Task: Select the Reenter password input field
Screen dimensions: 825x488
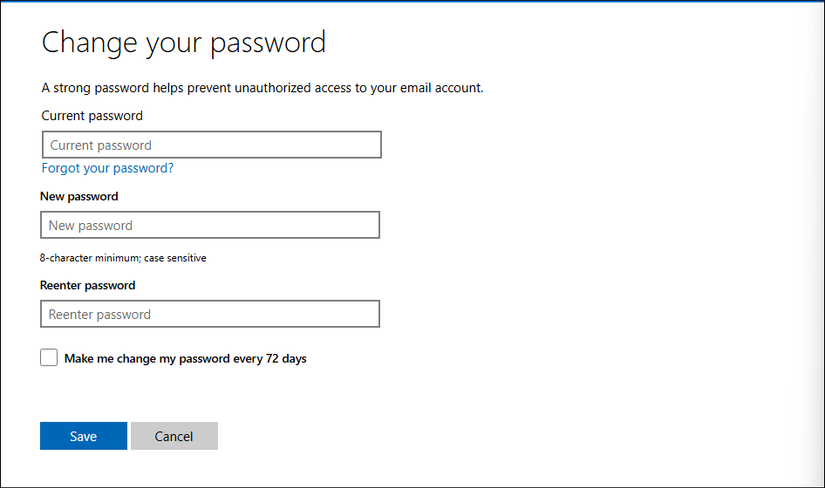Action: click(210, 314)
